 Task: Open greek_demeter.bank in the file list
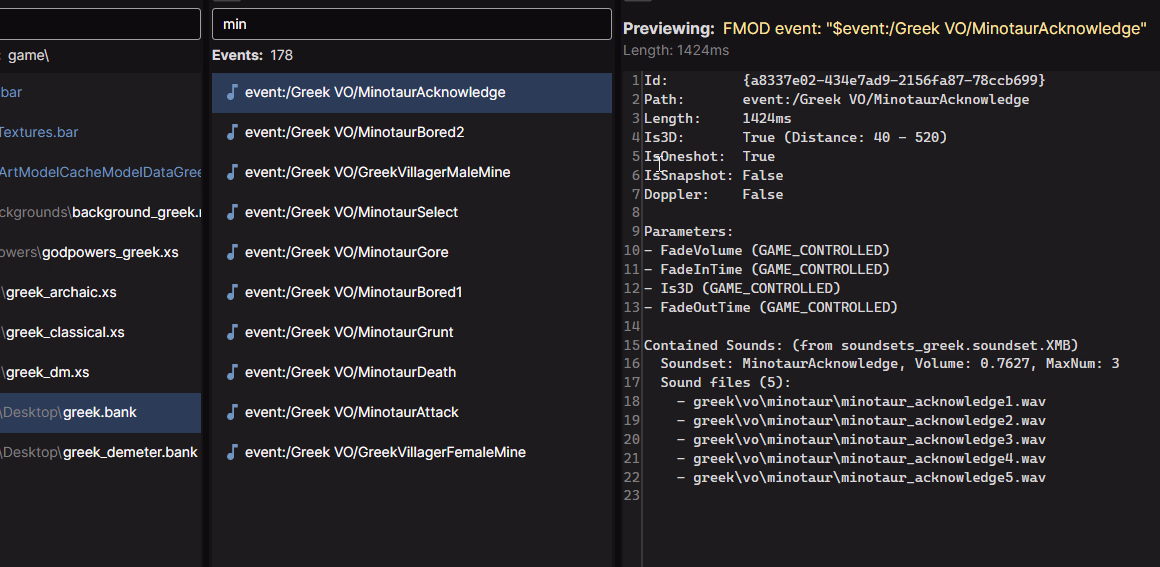129,452
